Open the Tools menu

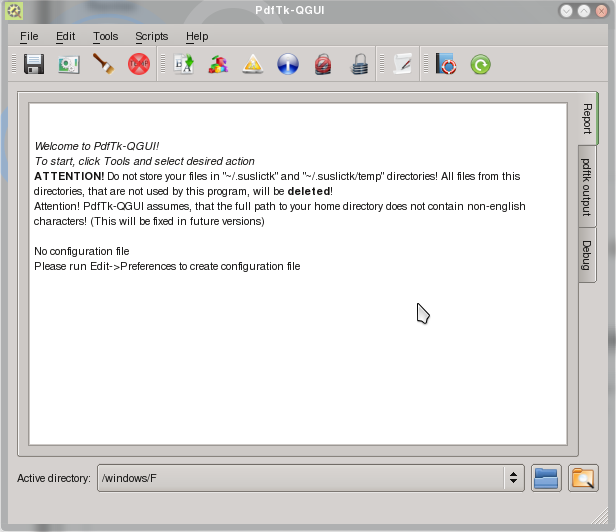tap(105, 37)
